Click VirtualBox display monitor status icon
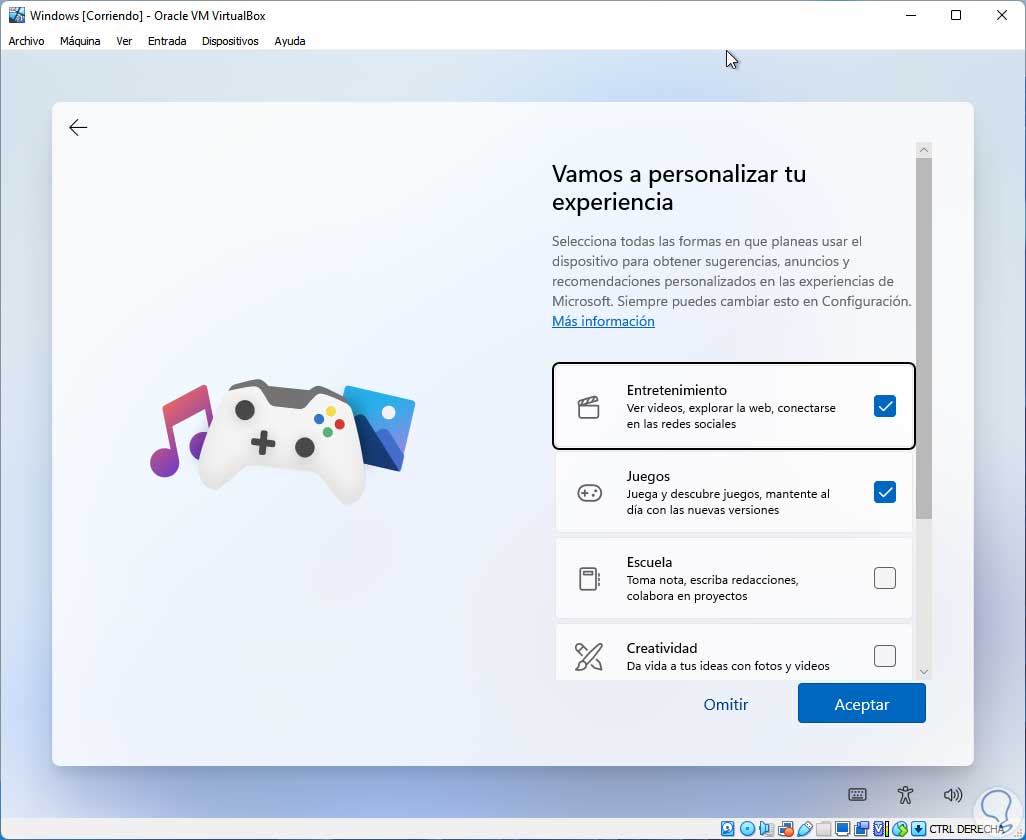The height and width of the screenshot is (840, 1026). click(843, 829)
